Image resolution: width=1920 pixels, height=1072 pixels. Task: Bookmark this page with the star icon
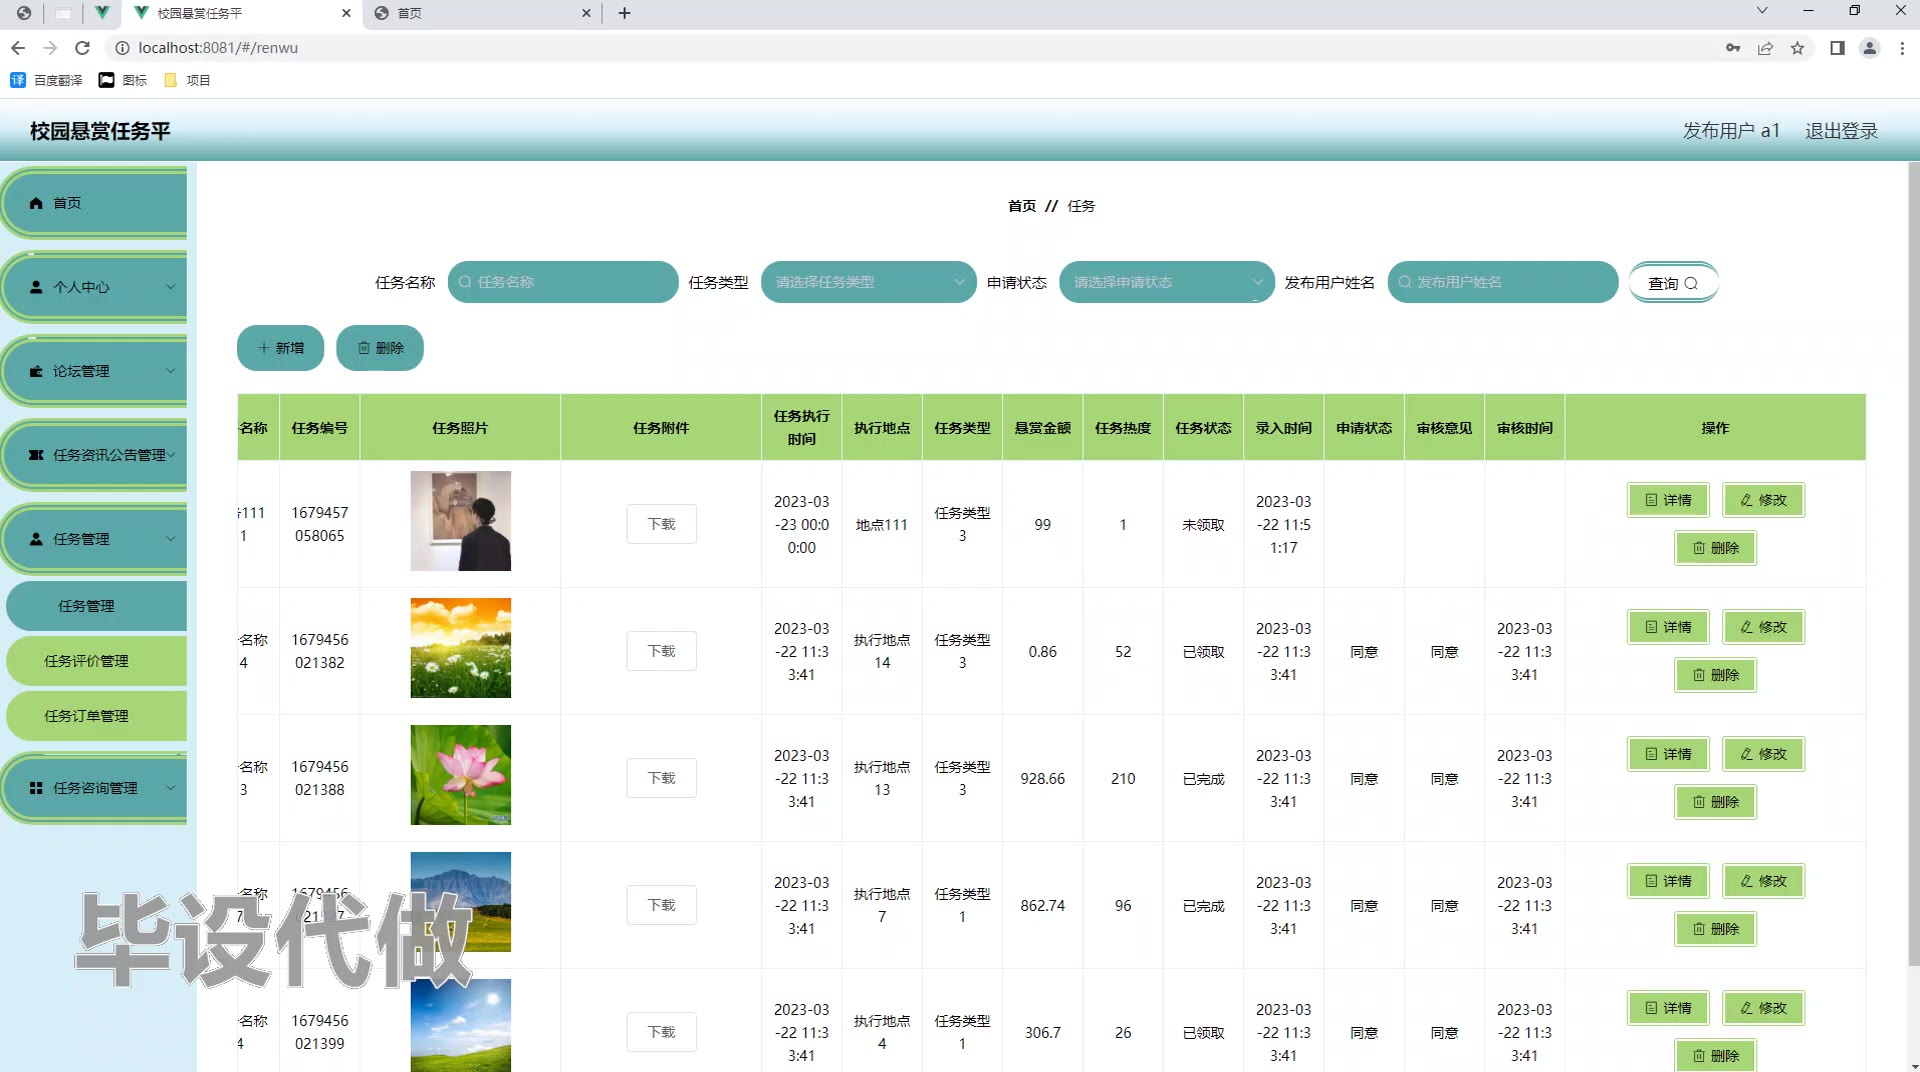tap(1797, 48)
